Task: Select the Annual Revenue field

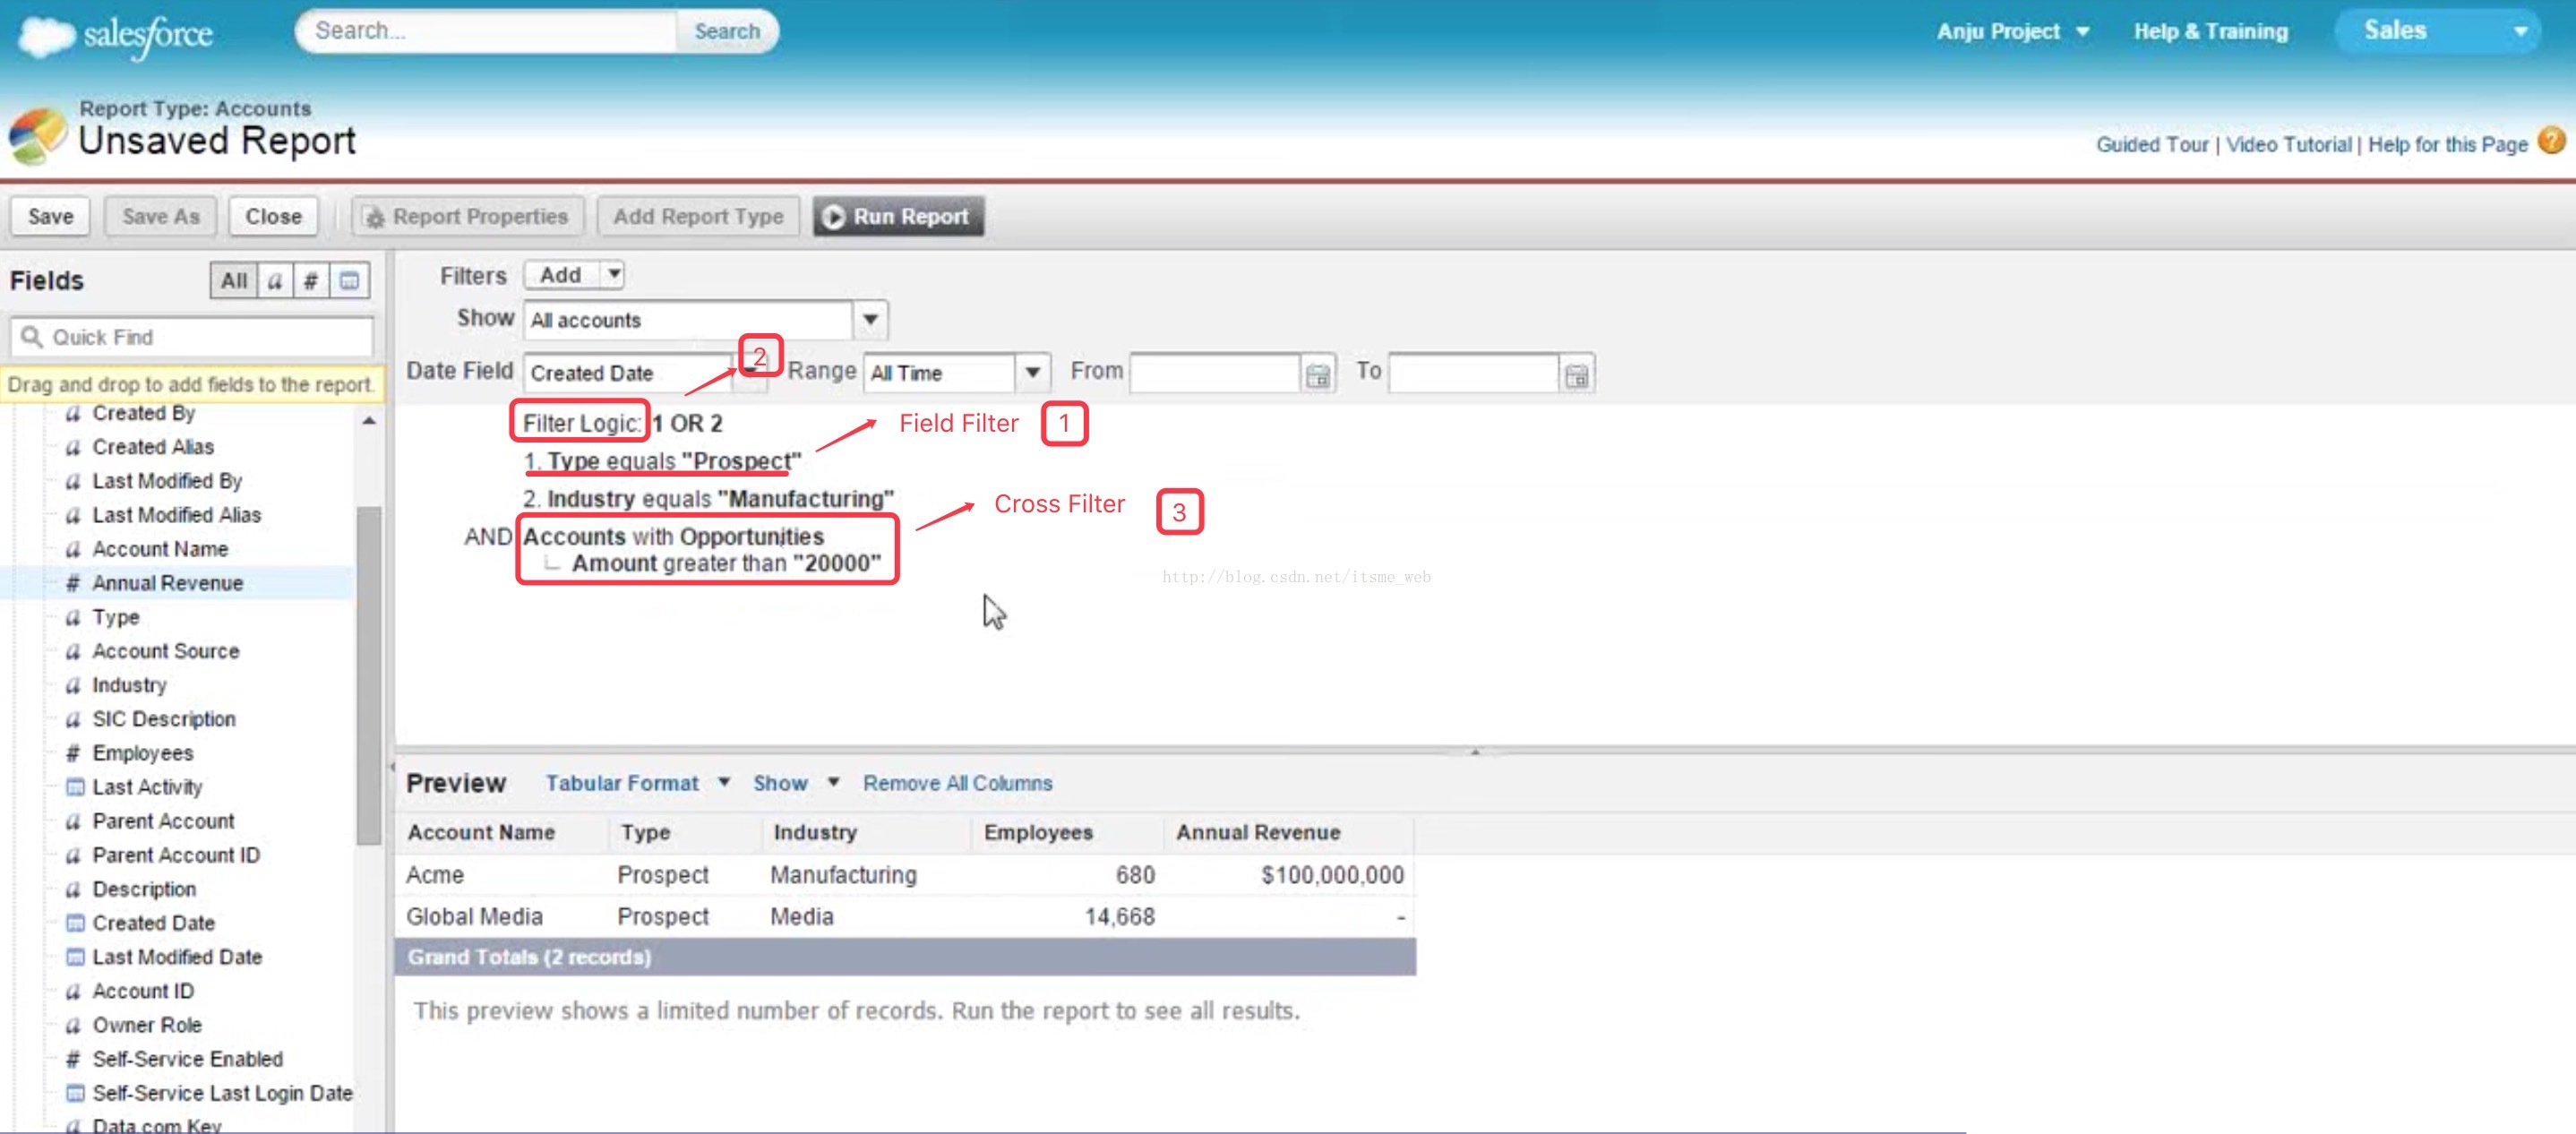Action: 167,583
